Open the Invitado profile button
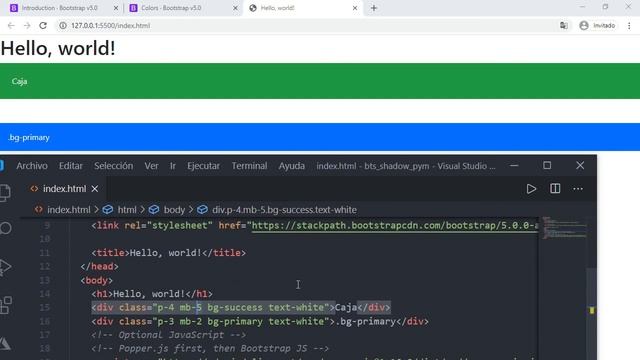This screenshot has width=640, height=360. pyautogui.click(x=597, y=25)
